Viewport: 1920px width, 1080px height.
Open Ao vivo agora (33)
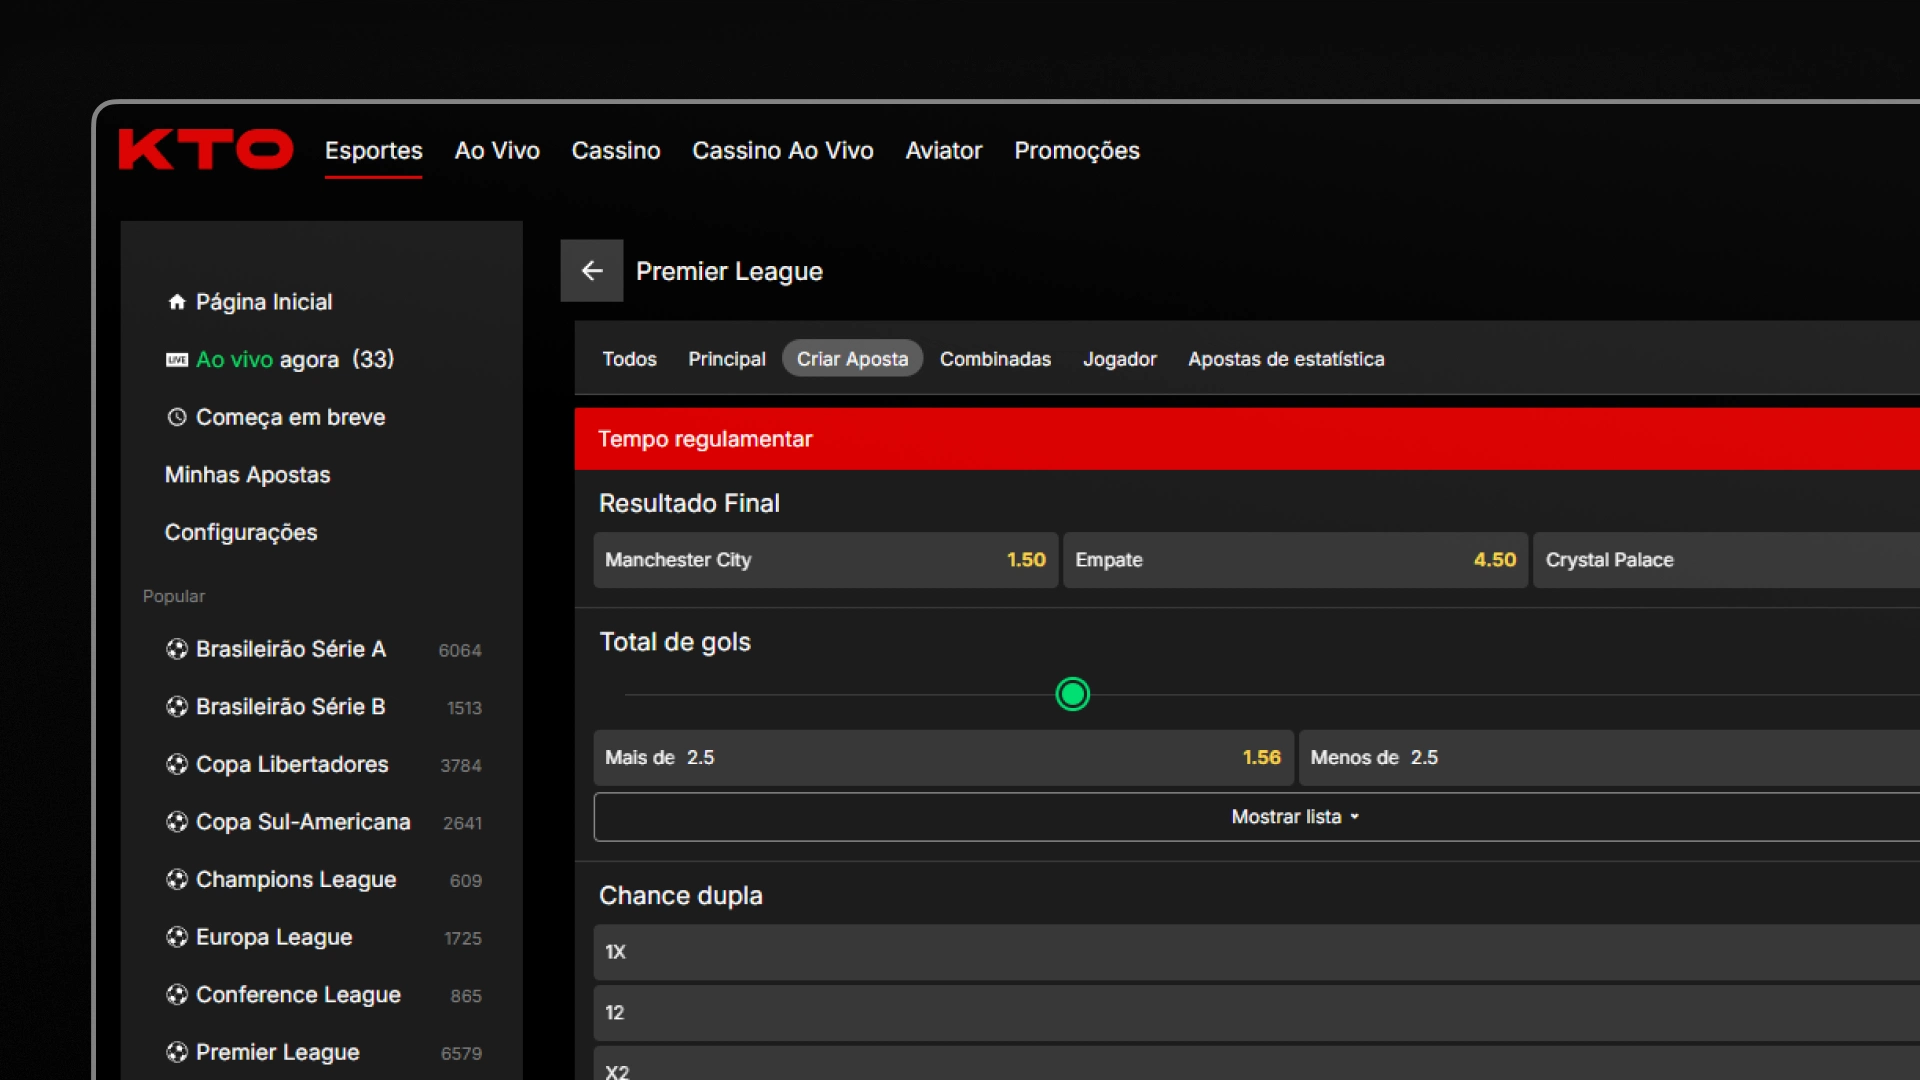click(x=295, y=360)
